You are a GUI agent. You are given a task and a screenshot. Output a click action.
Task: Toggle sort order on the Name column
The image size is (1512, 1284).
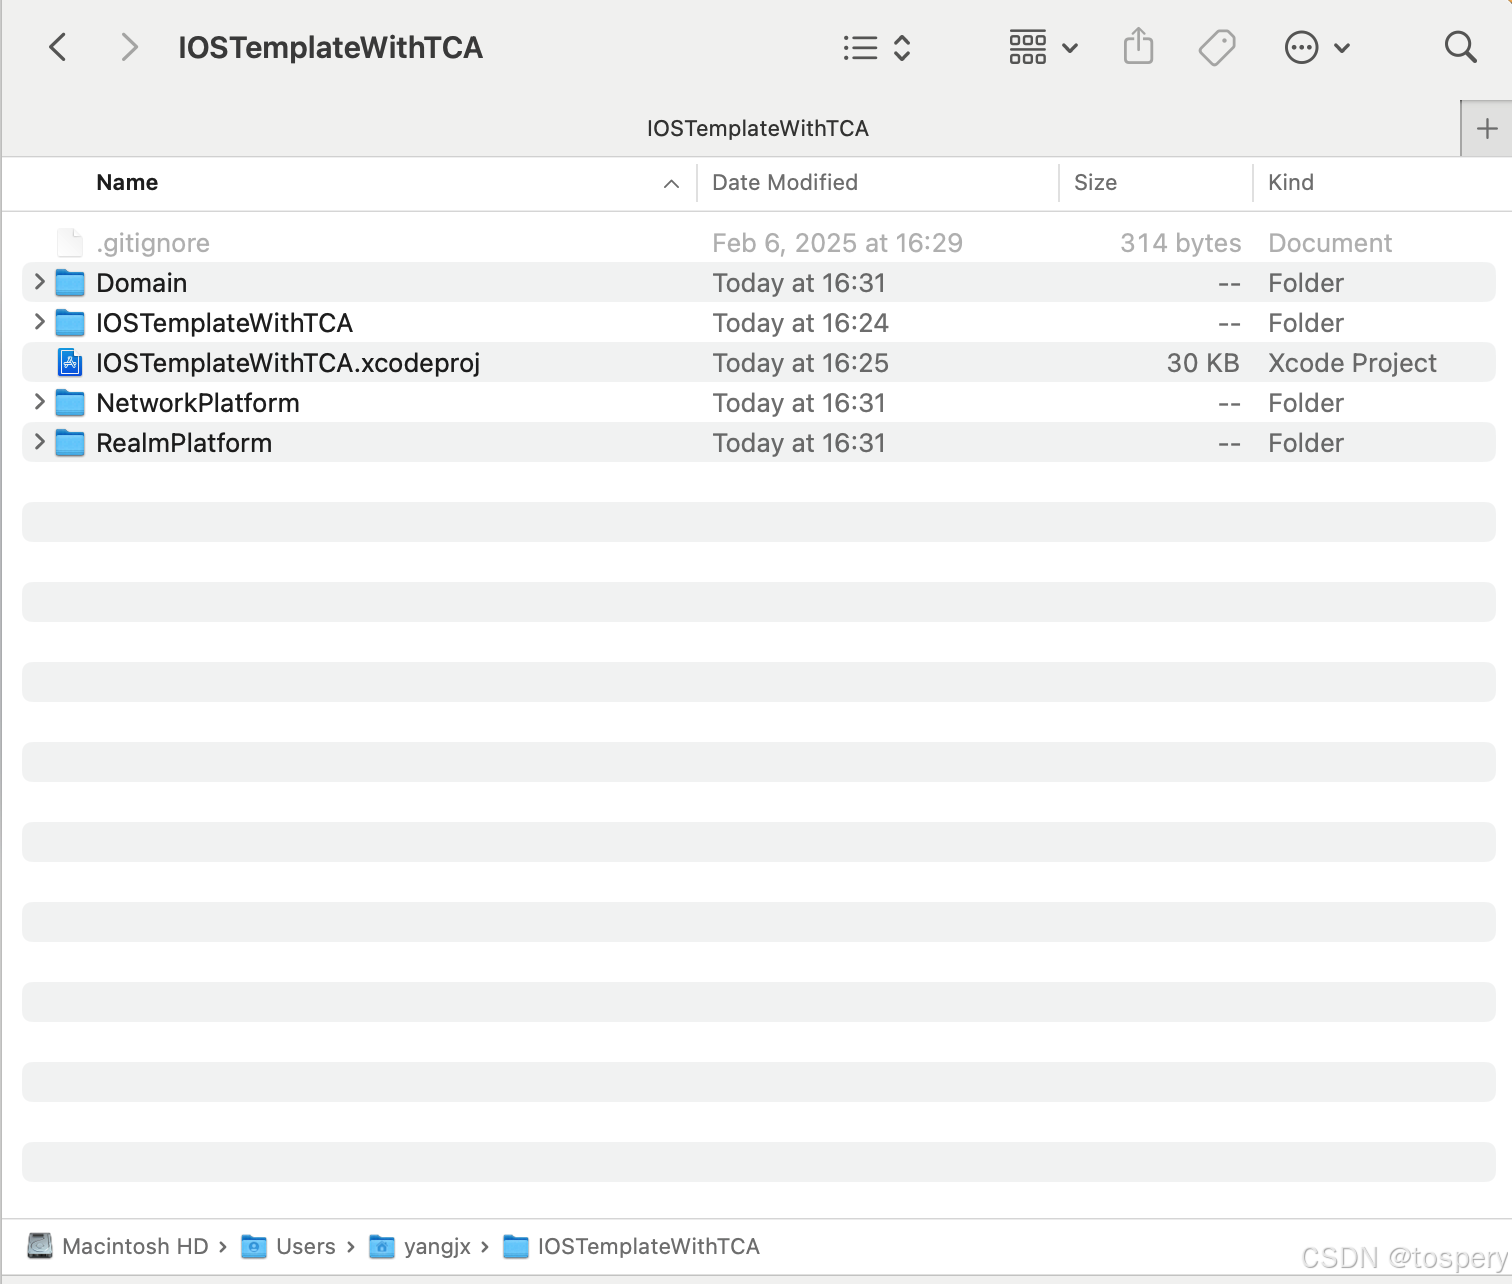tap(127, 182)
